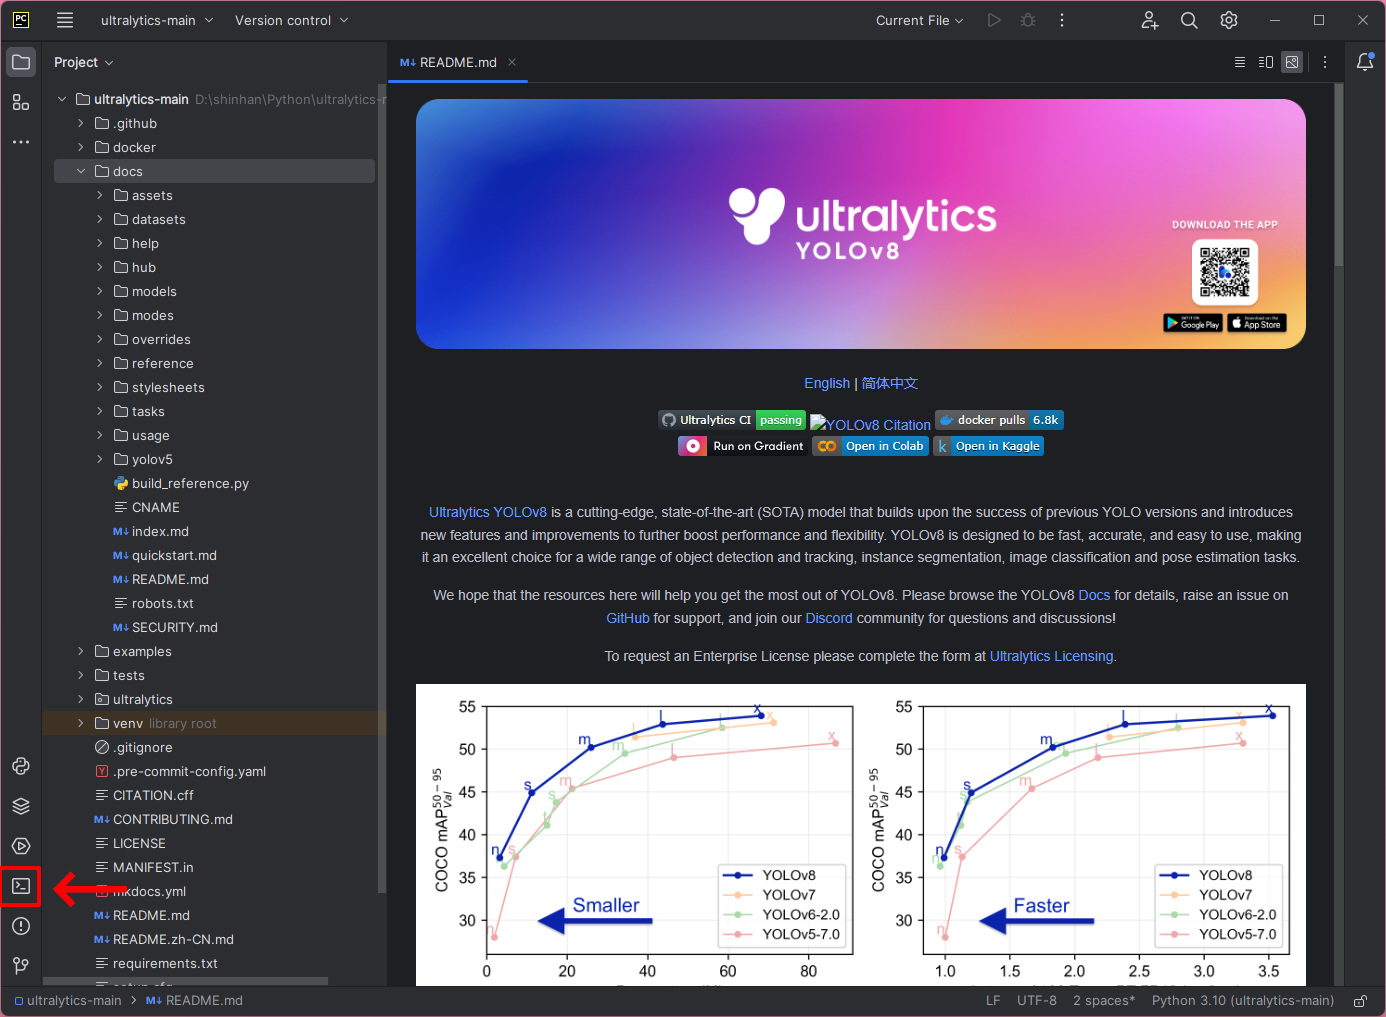Select build_reference.py in project tree
The height and width of the screenshot is (1017, 1386).
(x=190, y=483)
